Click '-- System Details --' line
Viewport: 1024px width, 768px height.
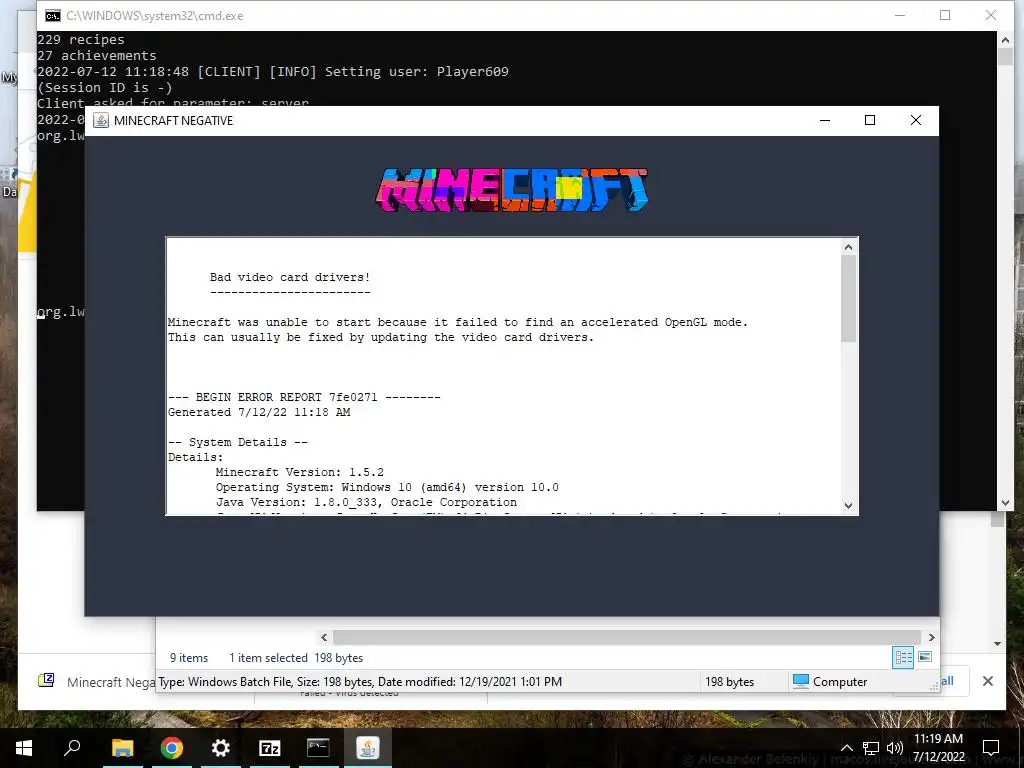coord(238,441)
